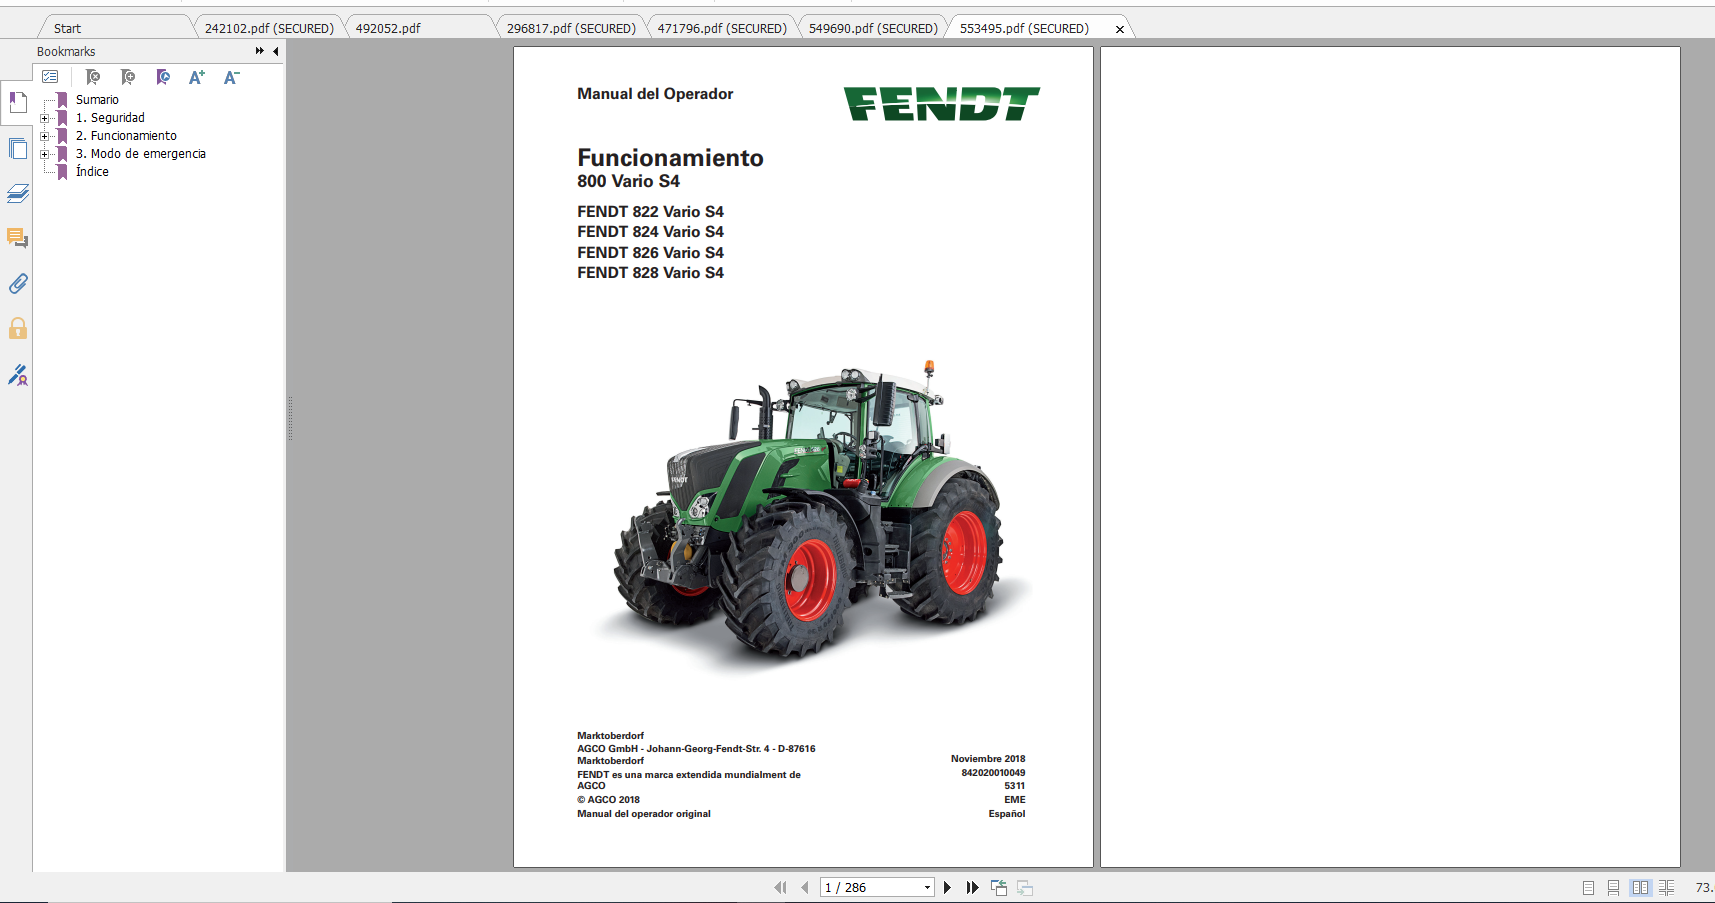This screenshot has width=1715, height=903.
Task: Open the Layers panel in sidebar
Action: point(17,194)
